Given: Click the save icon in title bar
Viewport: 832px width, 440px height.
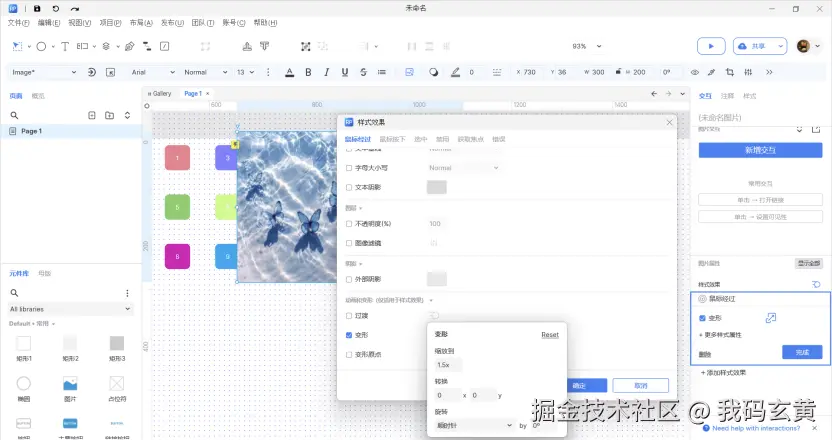Looking at the screenshot, I should 37,8.
